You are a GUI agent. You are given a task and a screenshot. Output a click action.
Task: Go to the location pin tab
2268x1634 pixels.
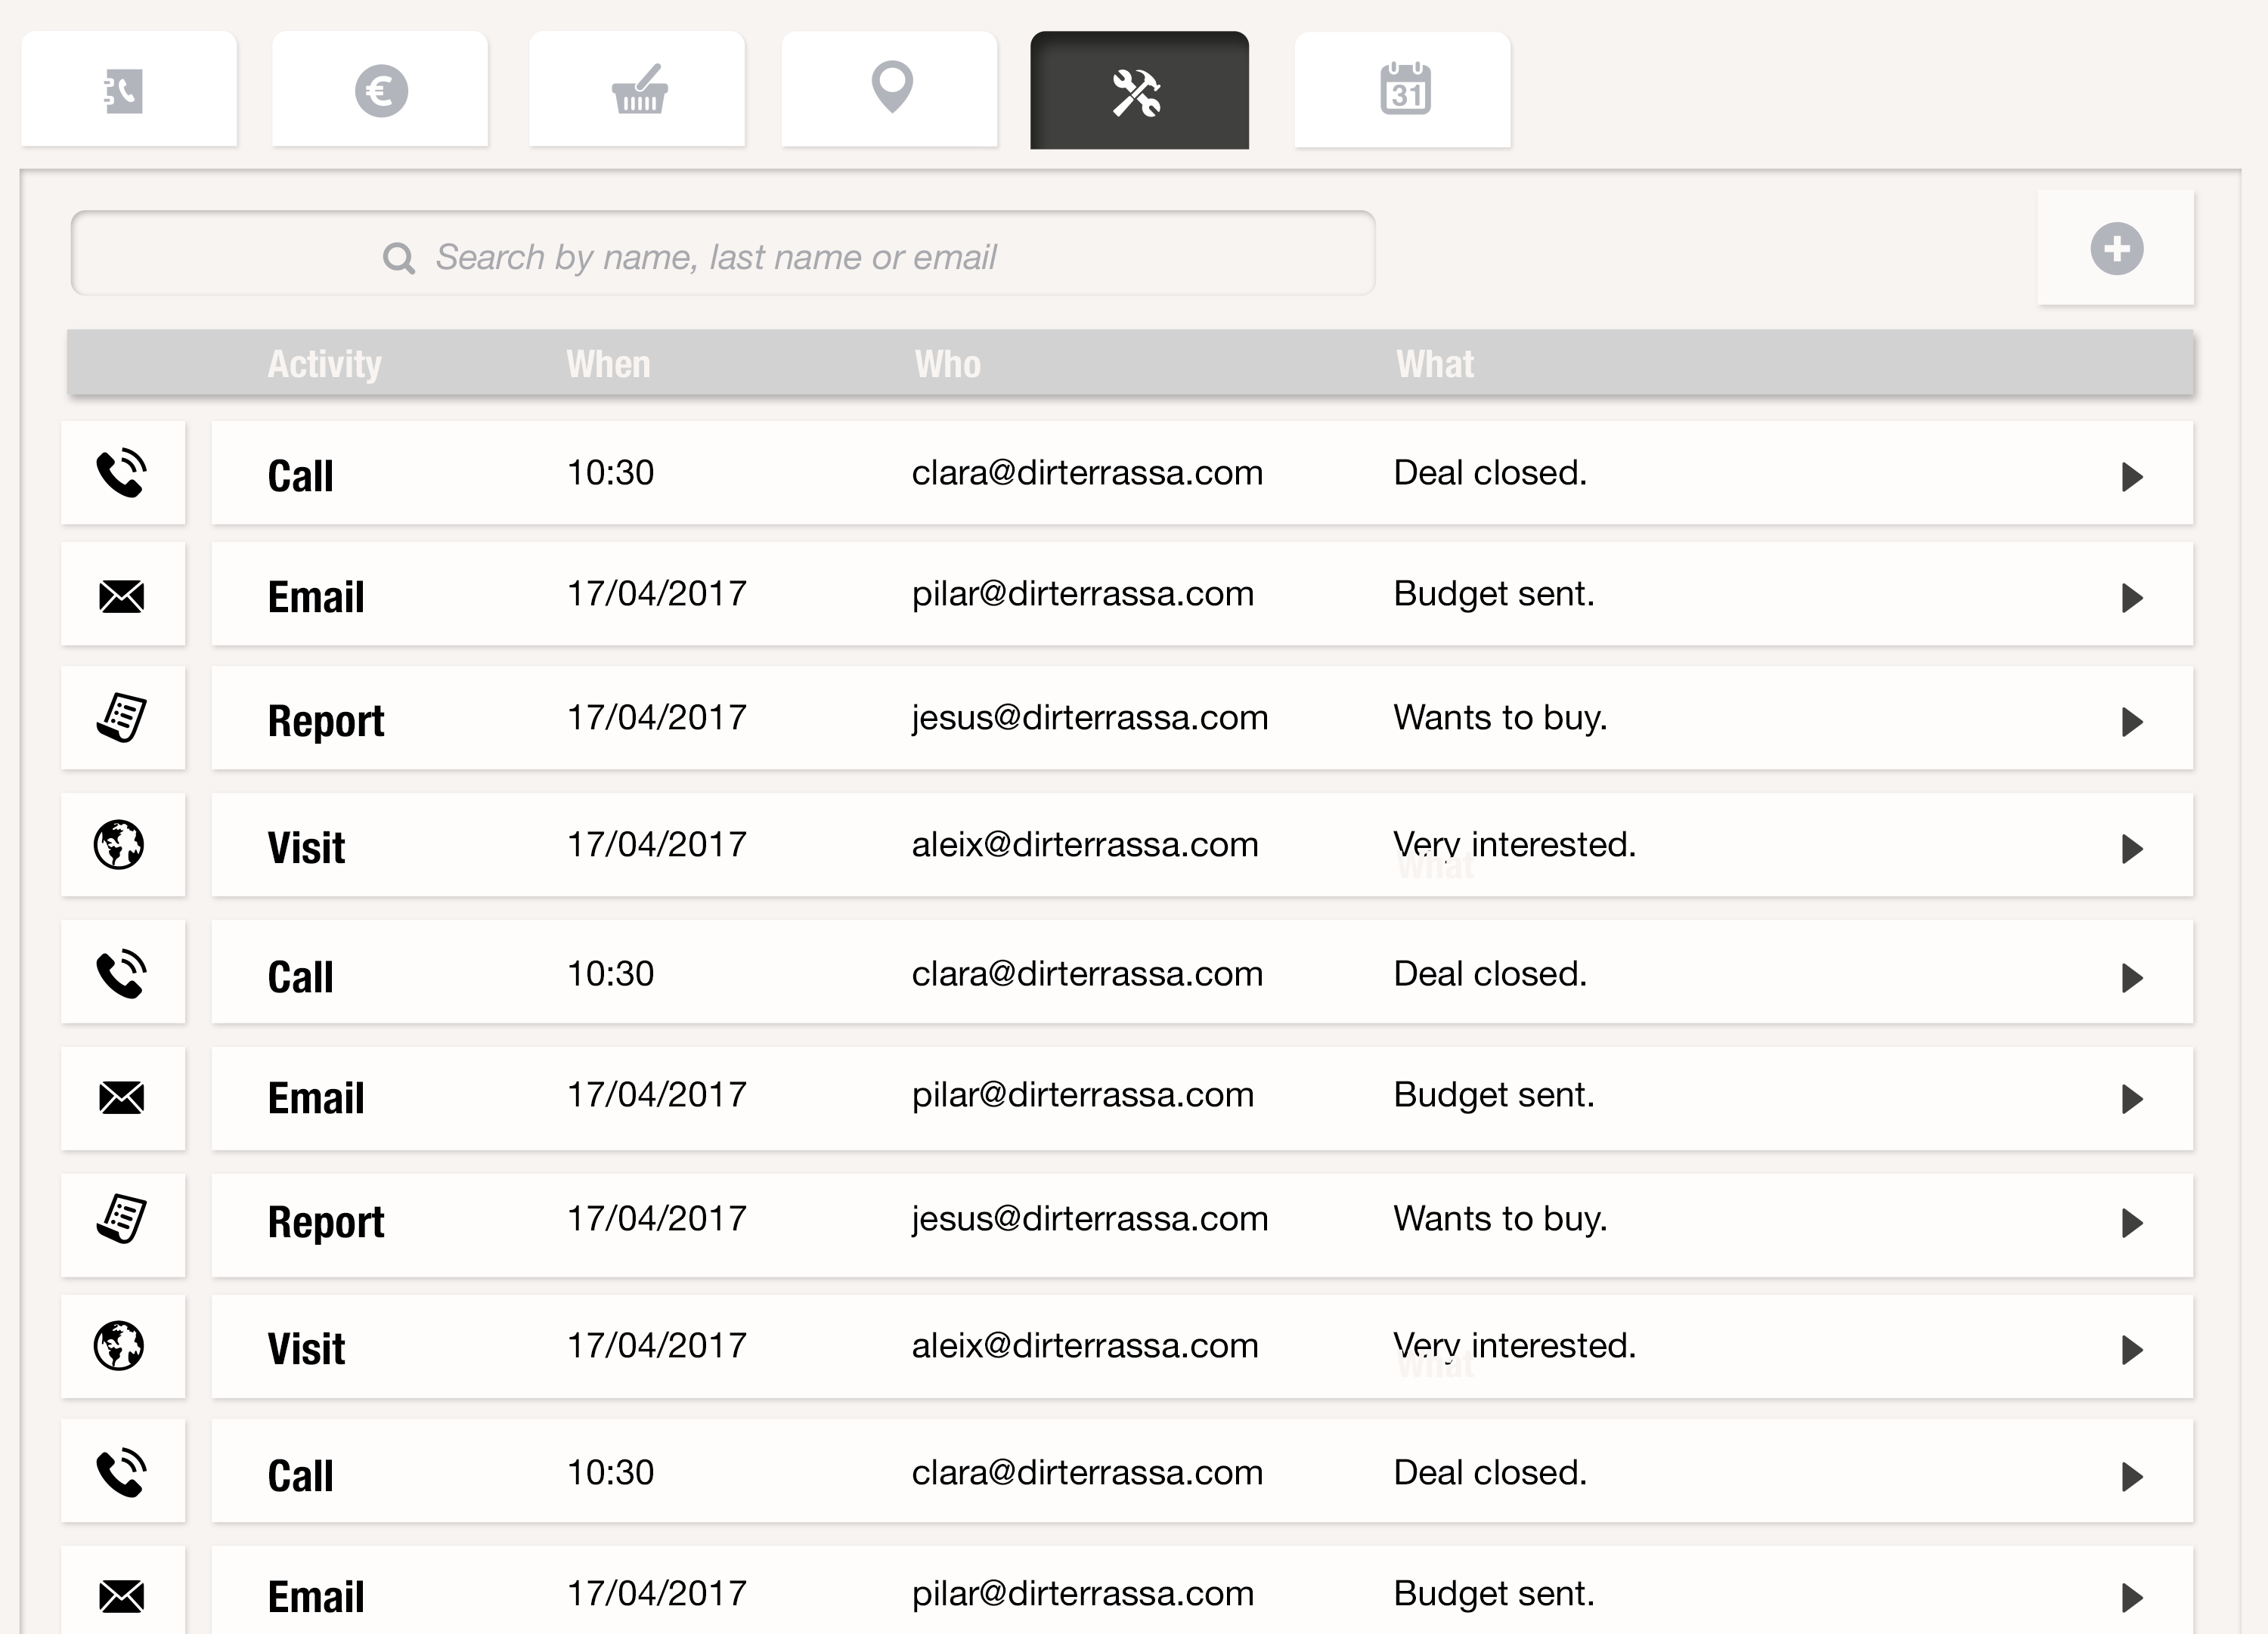pyautogui.click(x=890, y=90)
